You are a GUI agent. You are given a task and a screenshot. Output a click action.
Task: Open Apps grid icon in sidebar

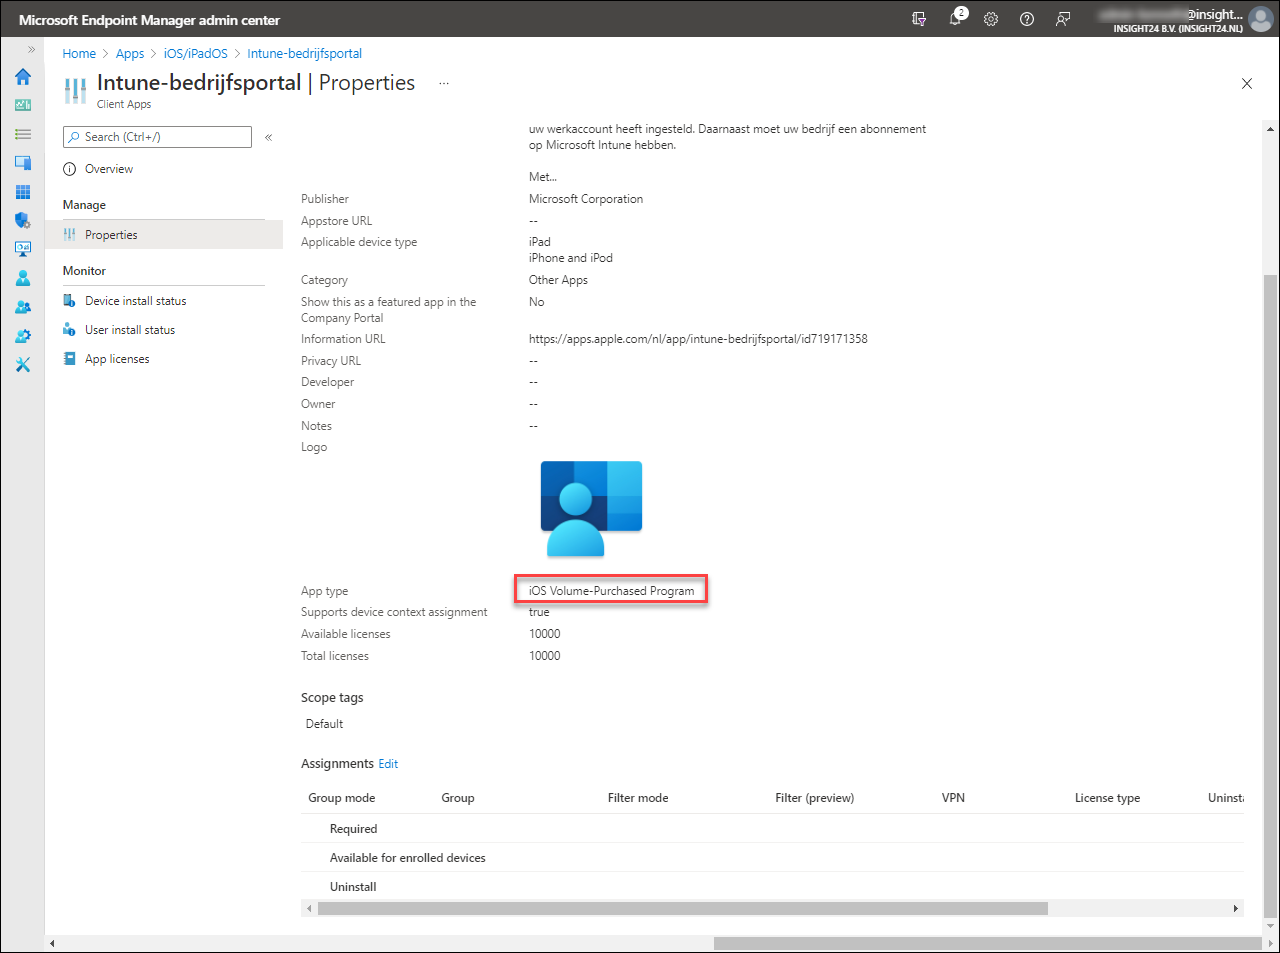tap(23, 192)
